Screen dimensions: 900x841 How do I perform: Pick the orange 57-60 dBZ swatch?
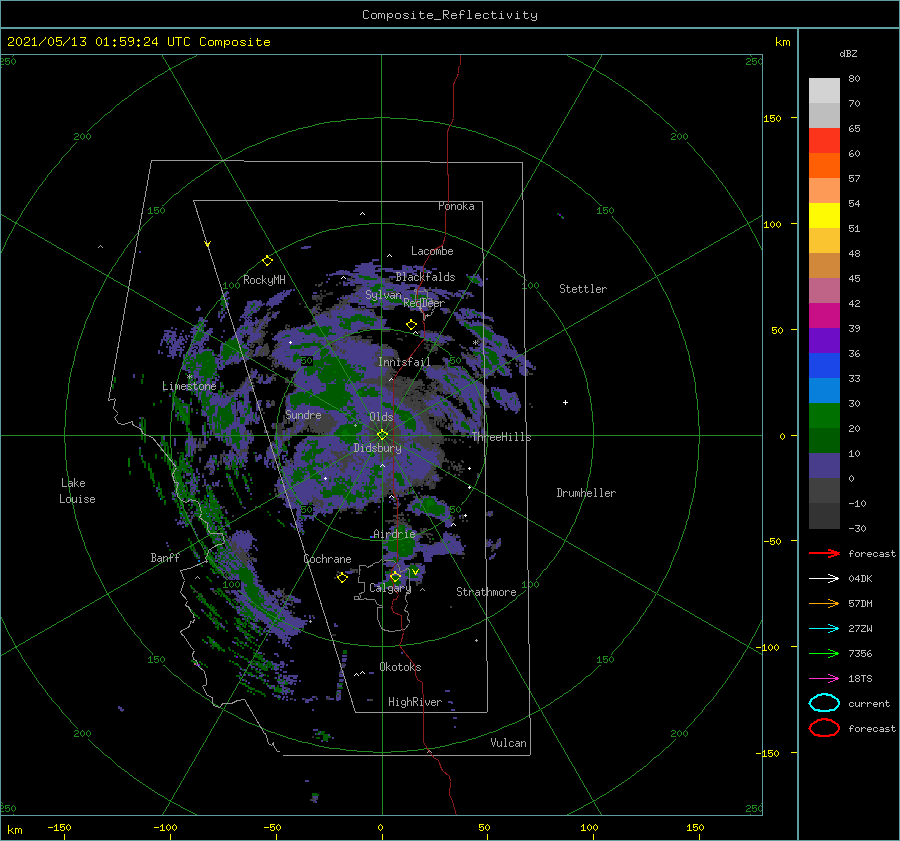tap(824, 166)
